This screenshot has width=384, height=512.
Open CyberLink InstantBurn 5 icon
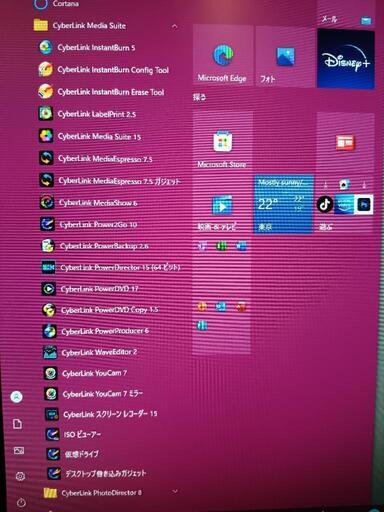[x=46, y=47]
